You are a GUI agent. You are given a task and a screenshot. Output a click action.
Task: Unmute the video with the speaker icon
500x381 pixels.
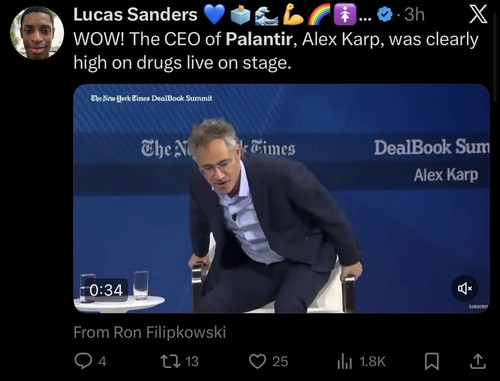(465, 288)
